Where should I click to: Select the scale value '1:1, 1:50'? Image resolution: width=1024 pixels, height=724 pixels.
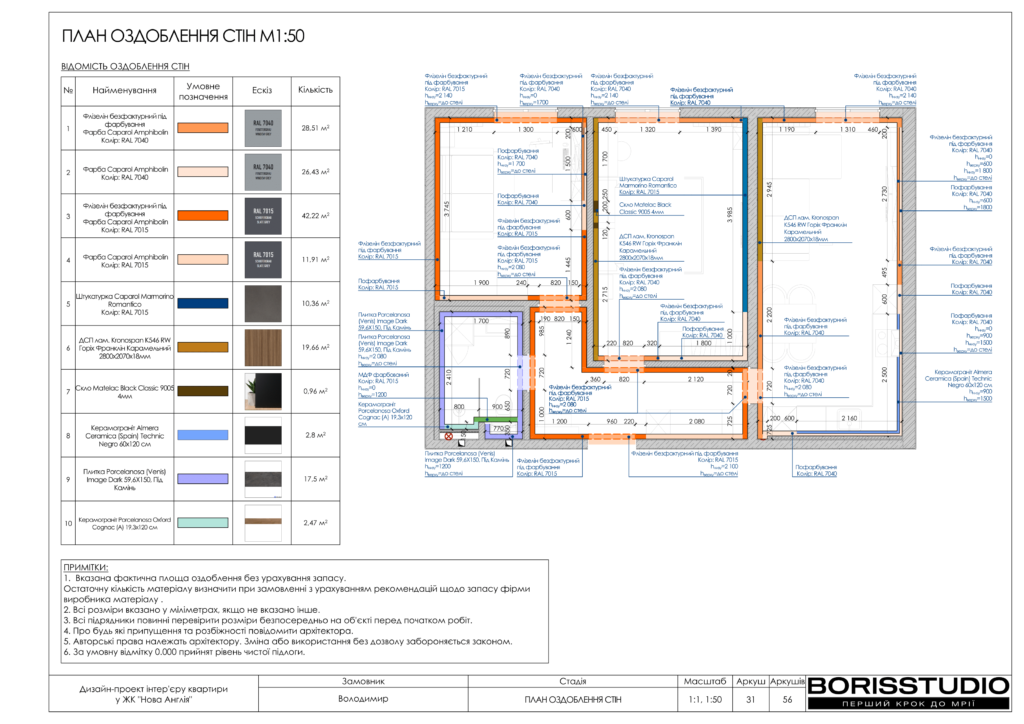[706, 699]
